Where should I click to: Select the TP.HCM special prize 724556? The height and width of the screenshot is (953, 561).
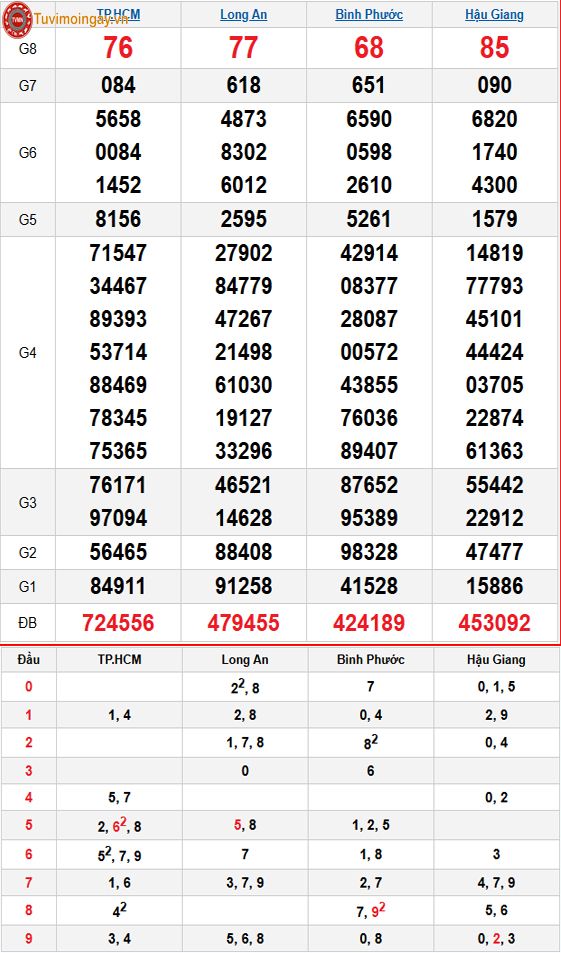tap(118, 622)
